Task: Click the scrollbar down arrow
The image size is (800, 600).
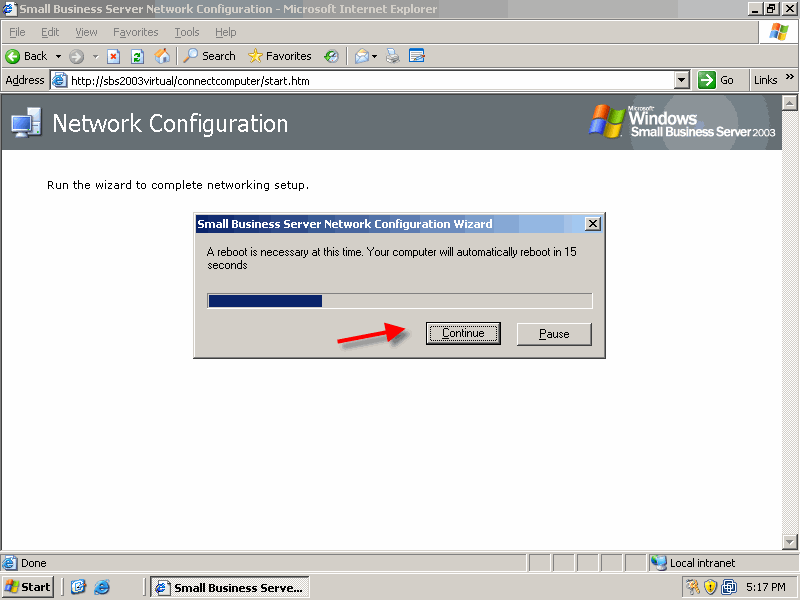Action: [x=789, y=541]
